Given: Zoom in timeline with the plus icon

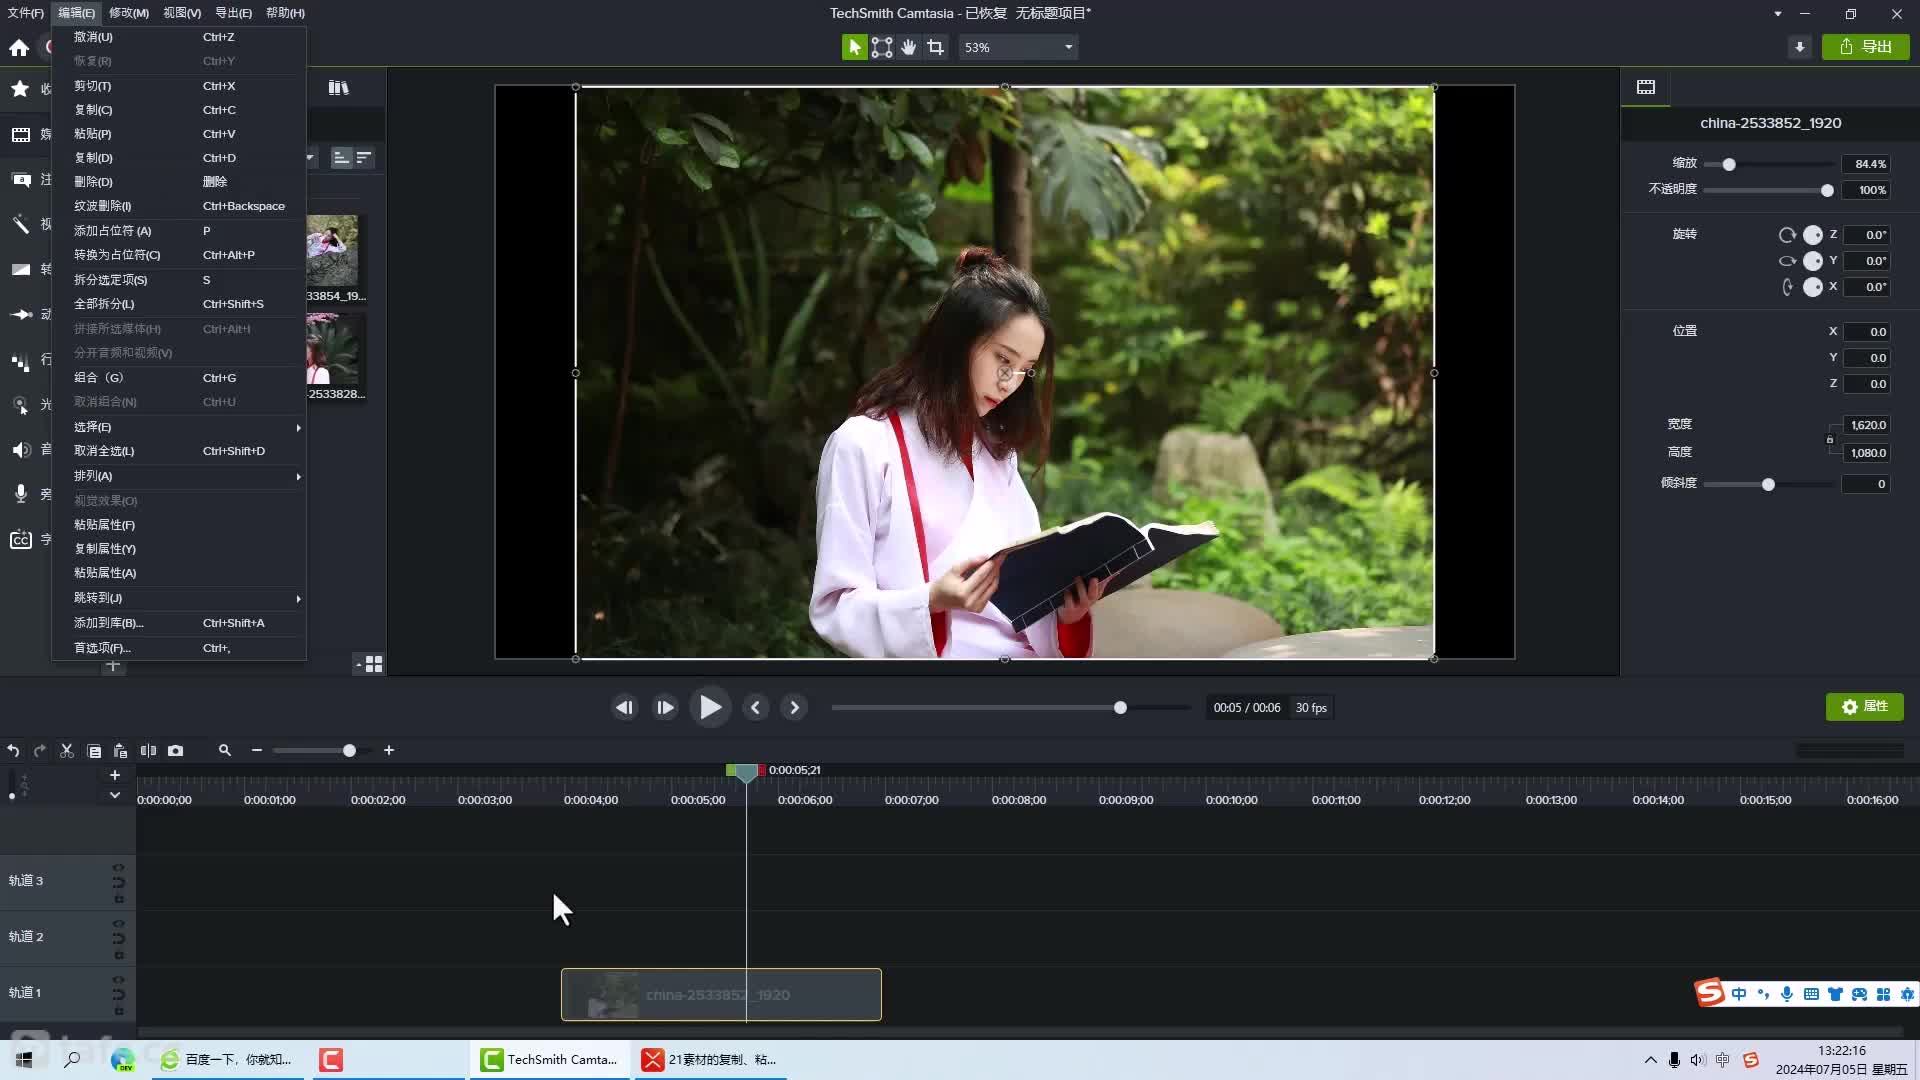Looking at the screenshot, I should 389,750.
